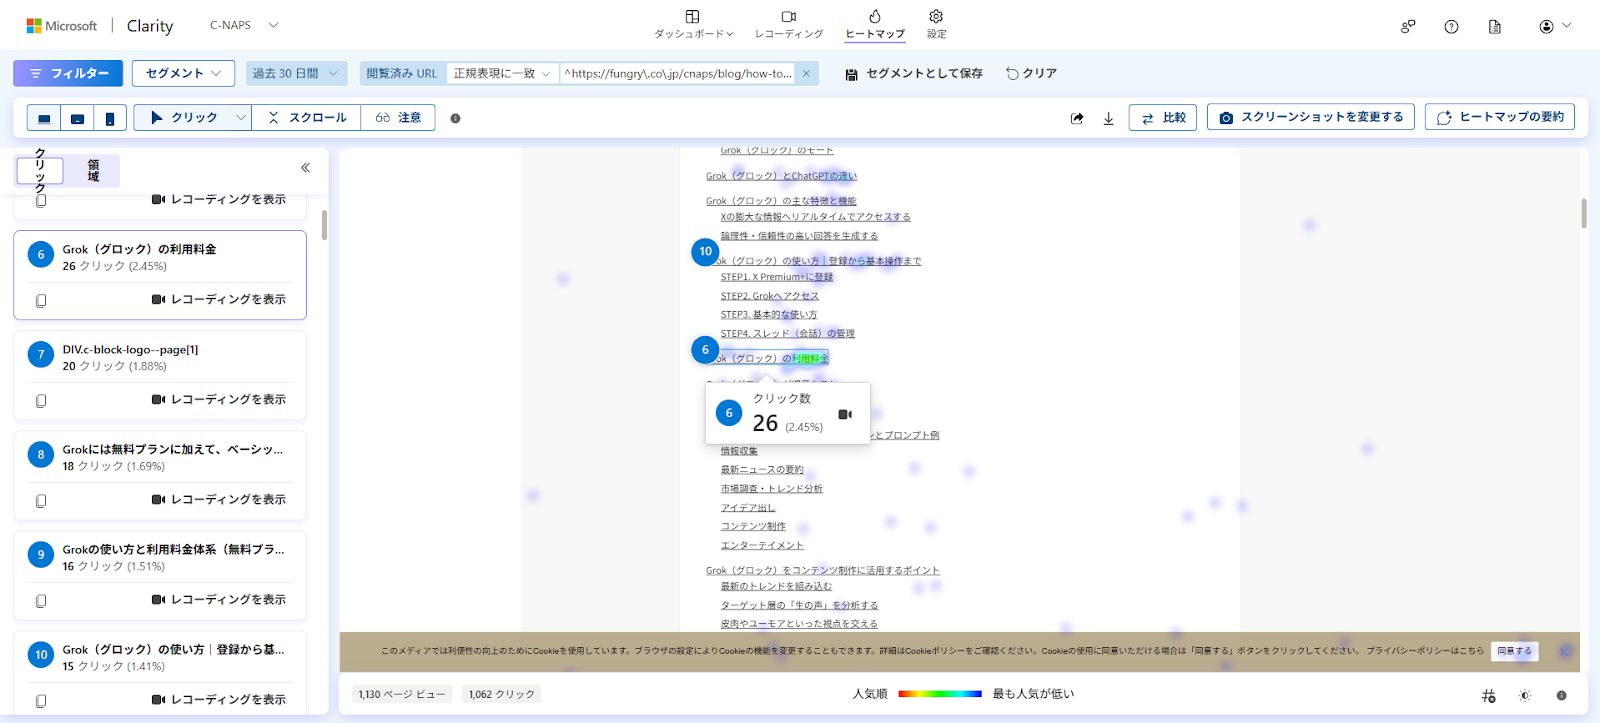Click the brightness adjustment icon at bottom
This screenshot has height=723, width=1600.
pyautogui.click(x=1524, y=695)
